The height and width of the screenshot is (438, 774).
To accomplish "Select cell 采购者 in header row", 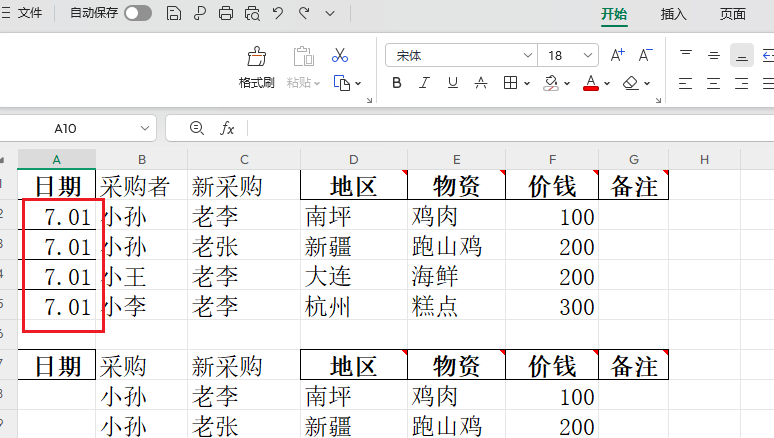I will (141, 186).
